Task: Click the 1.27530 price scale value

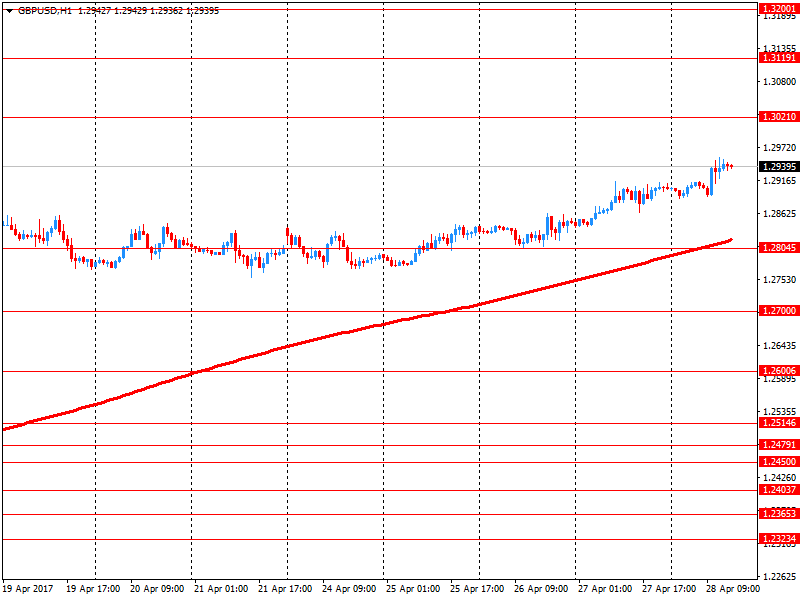Action: coord(780,280)
